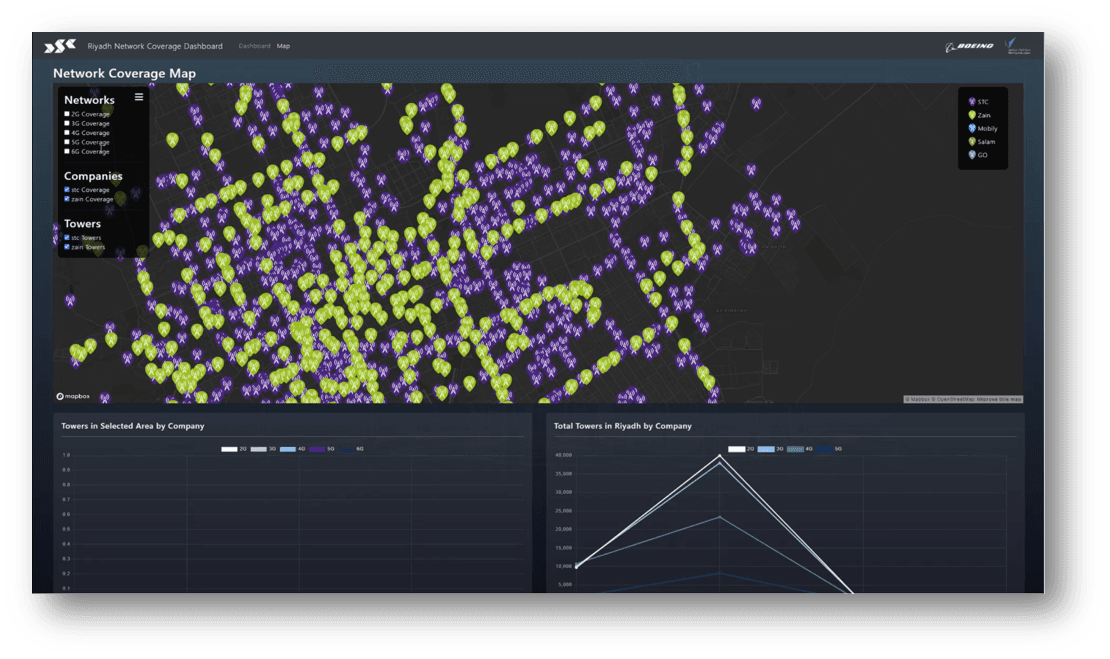Click the GO legend icon
1110x659 pixels.
tap(970, 155)
